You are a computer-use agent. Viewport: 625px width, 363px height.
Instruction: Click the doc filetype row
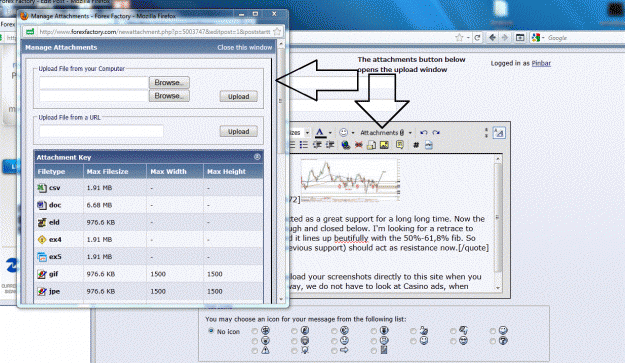[x=149, y=205]
